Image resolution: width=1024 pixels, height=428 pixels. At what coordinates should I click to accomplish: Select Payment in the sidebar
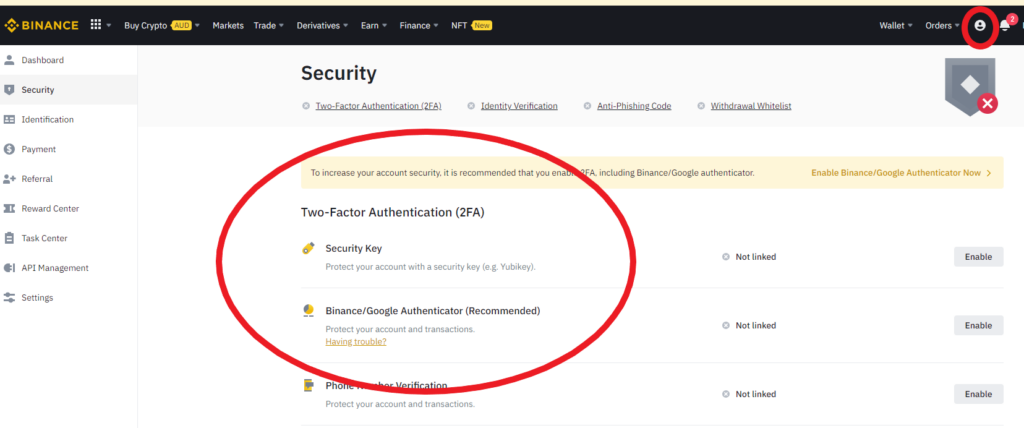point(39,149)
